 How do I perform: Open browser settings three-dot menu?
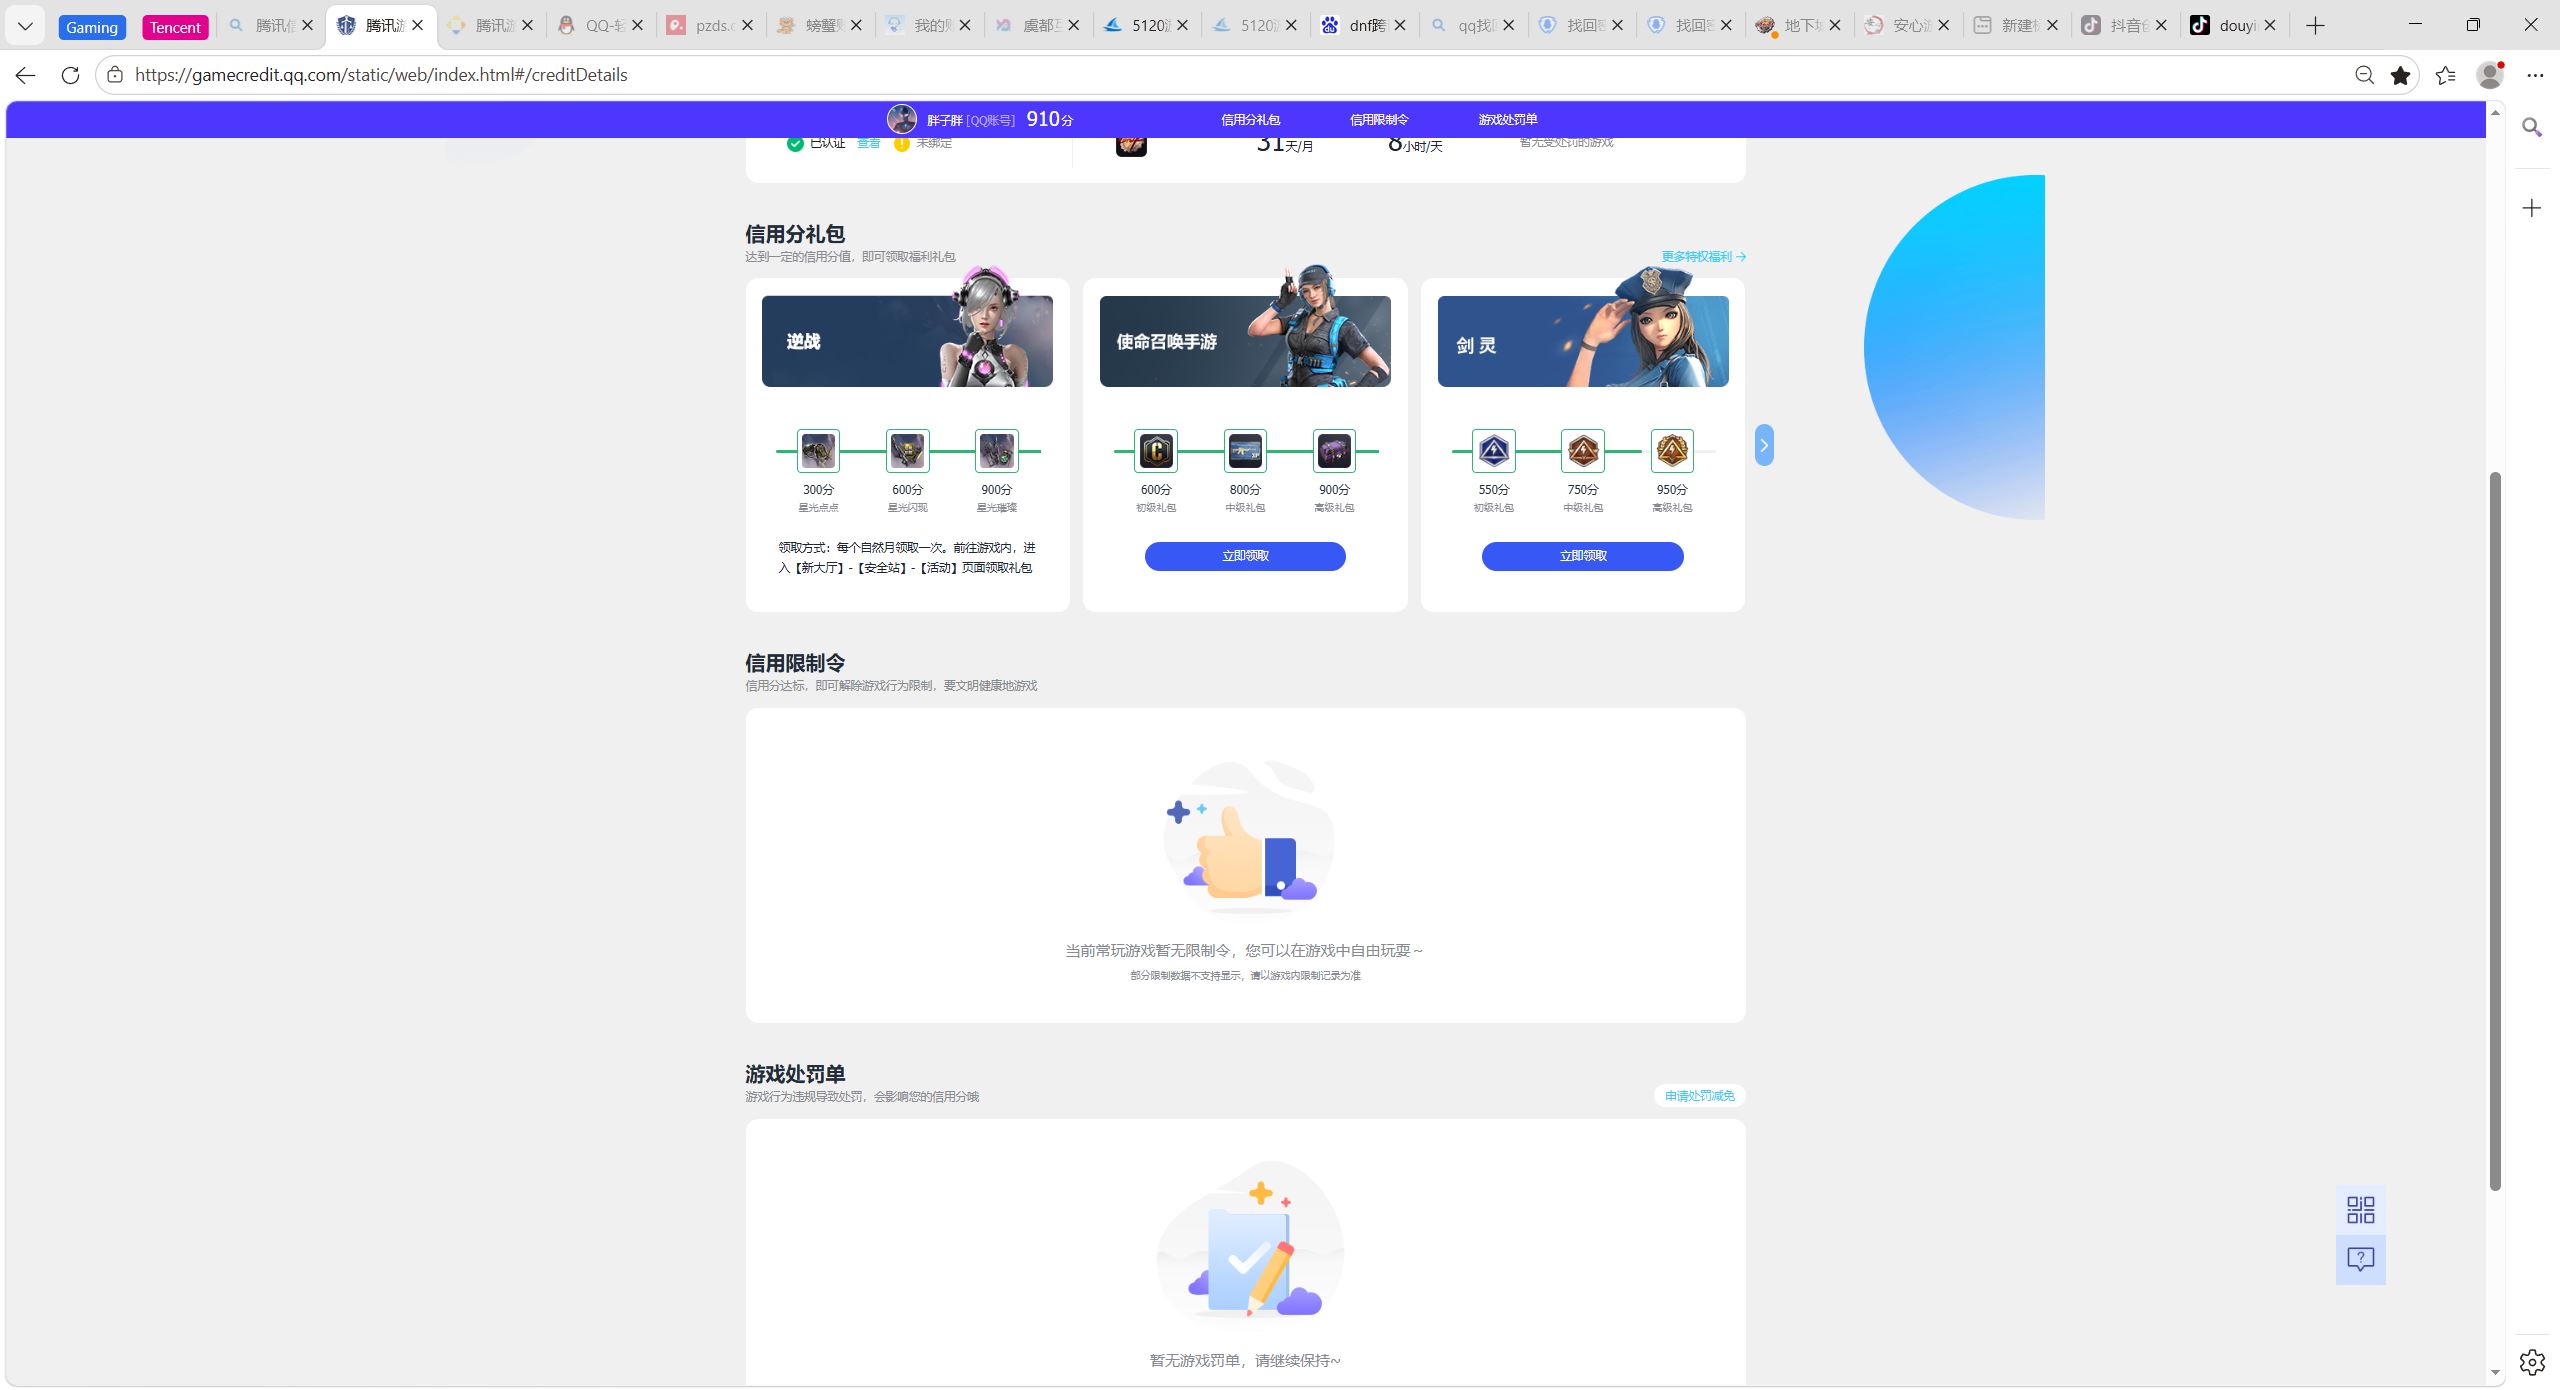point(2534,75)
